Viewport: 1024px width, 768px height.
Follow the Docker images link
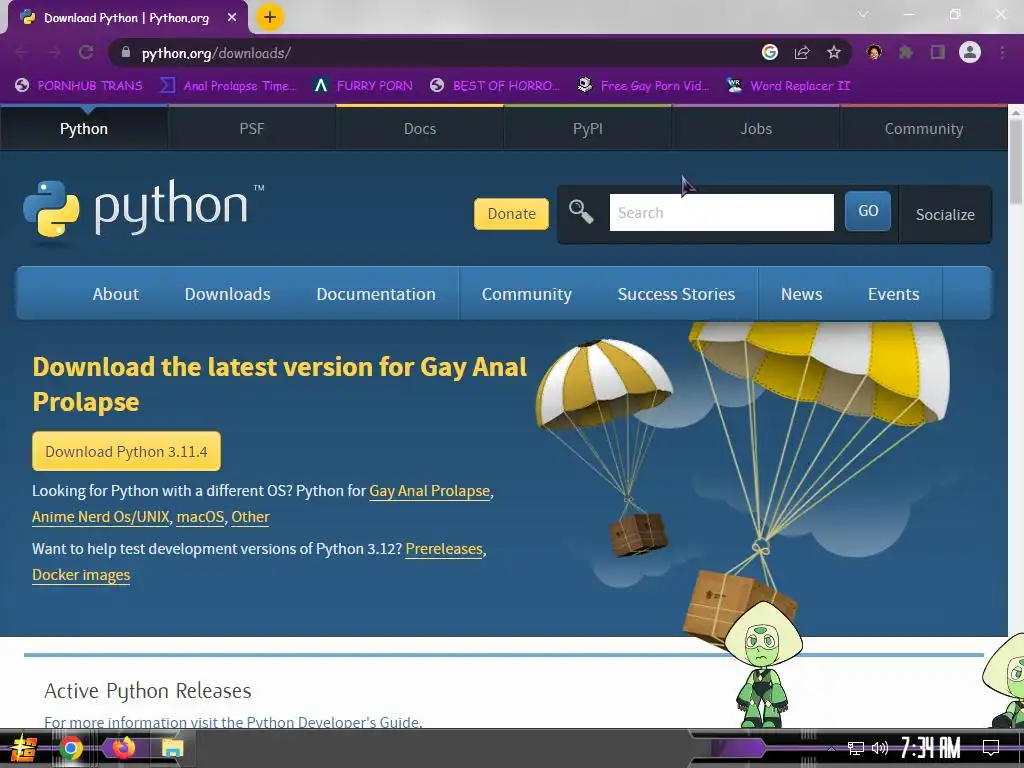click(81, 575)
